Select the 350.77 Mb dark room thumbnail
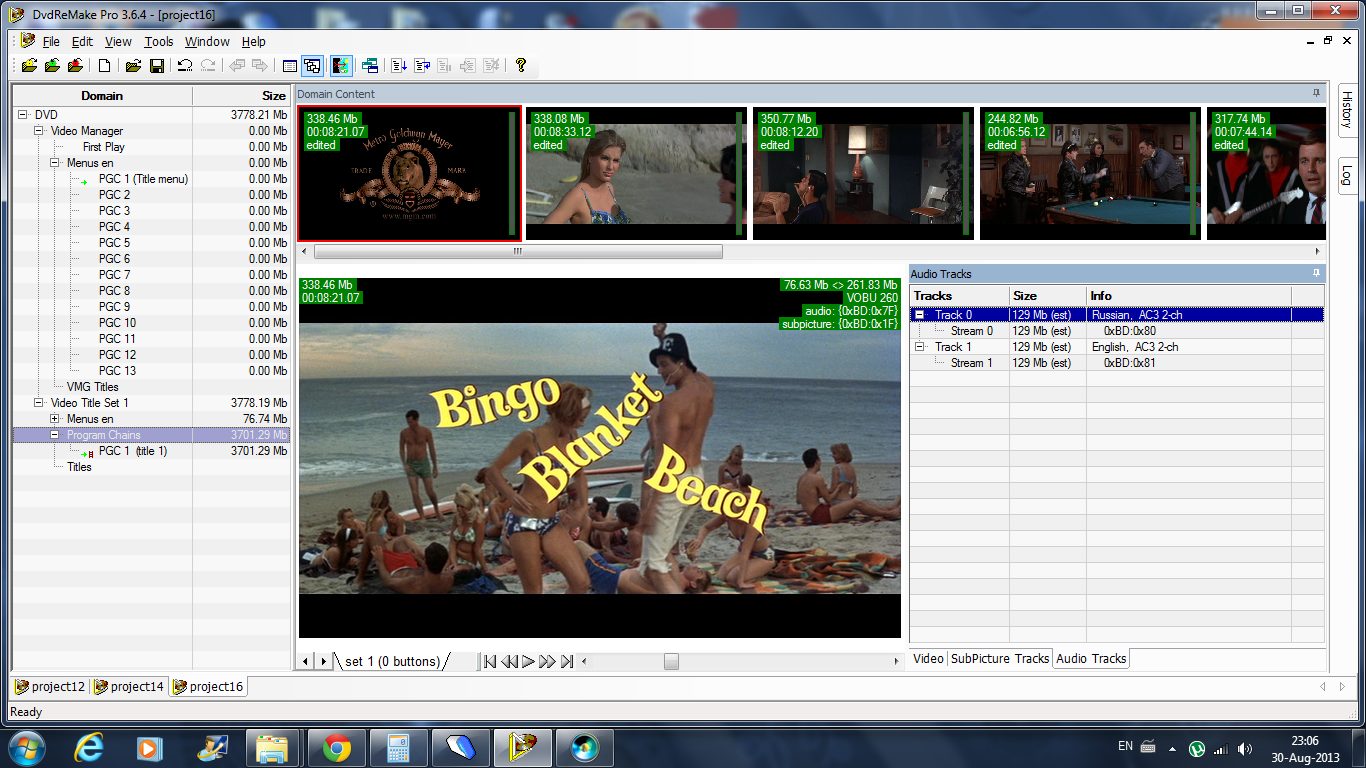Image resolution: width=1366 pixels, height=768 pixels. click(x=863, y=173)
